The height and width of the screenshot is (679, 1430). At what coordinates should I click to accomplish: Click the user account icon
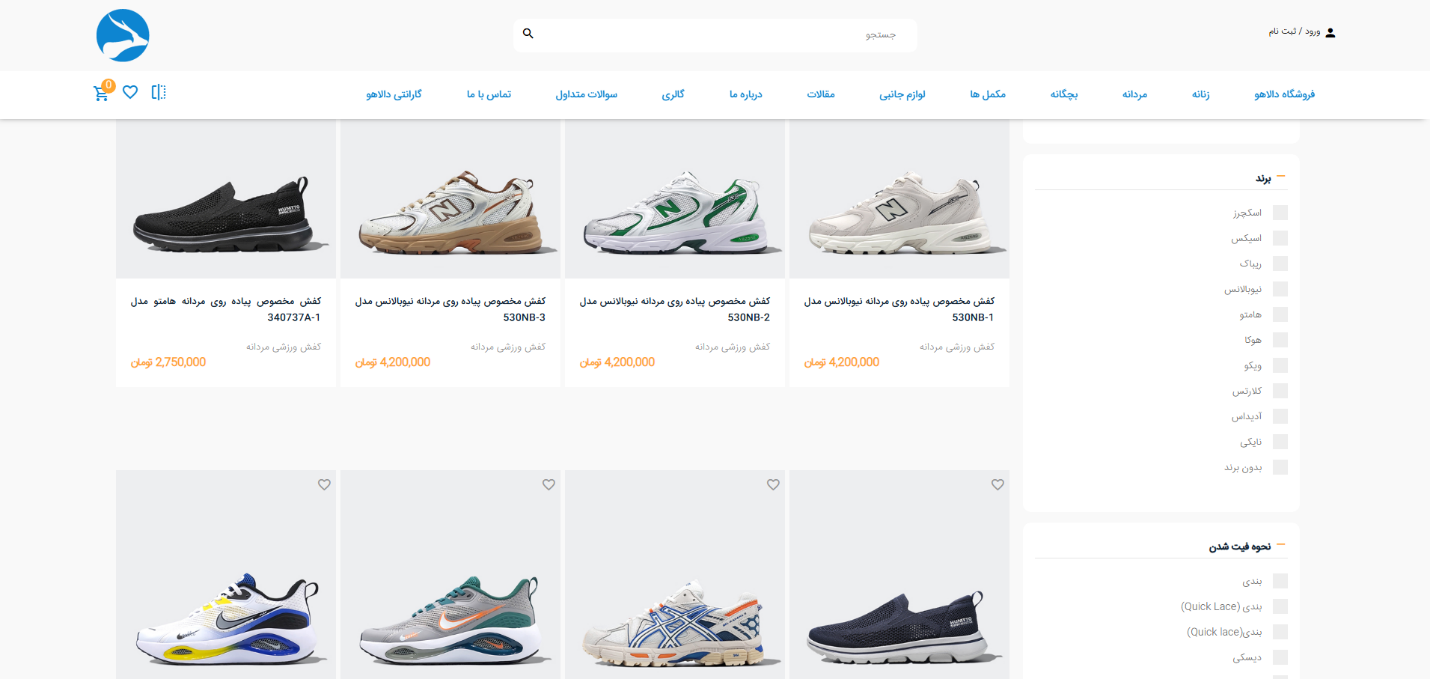click(x=1330, y=32)
